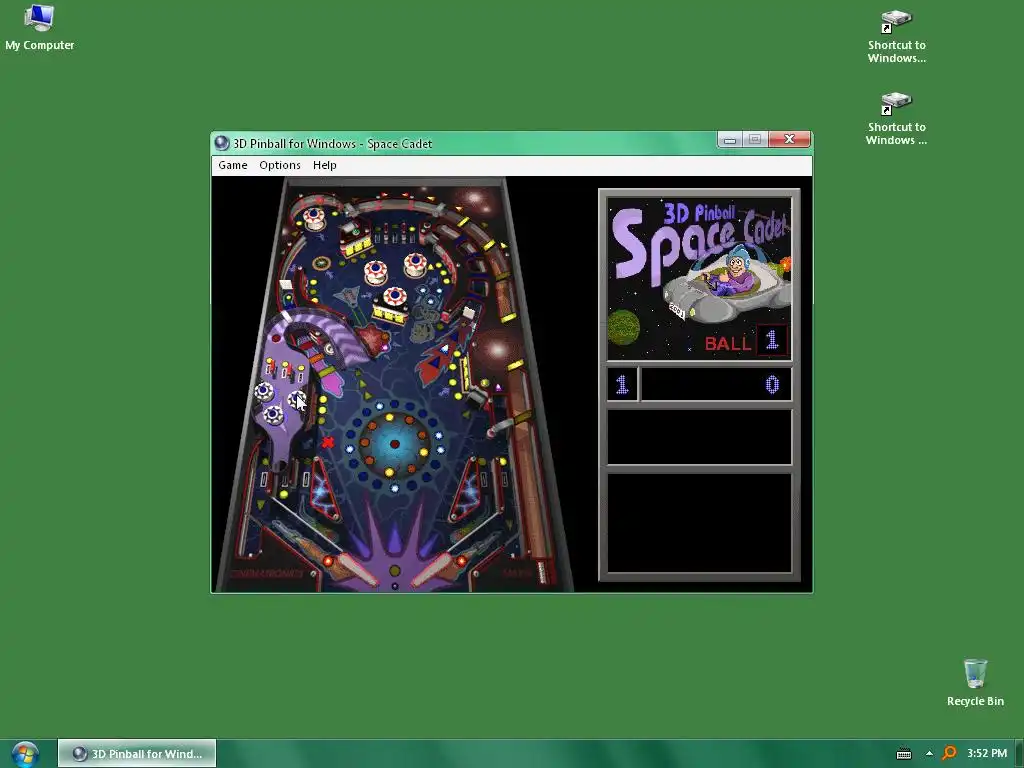The width and height of the screenshot is (1024, 768).
Task: Click the blue center wormhole target
Action: [x=394, y=444]
